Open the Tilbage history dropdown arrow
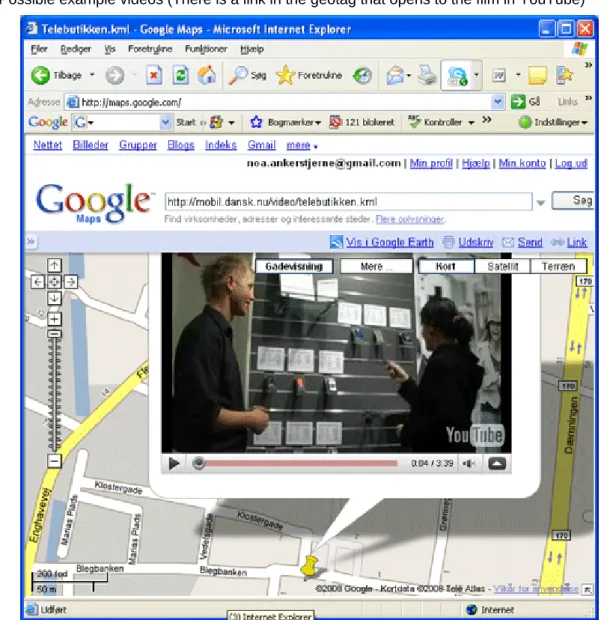 coord(92,75)
